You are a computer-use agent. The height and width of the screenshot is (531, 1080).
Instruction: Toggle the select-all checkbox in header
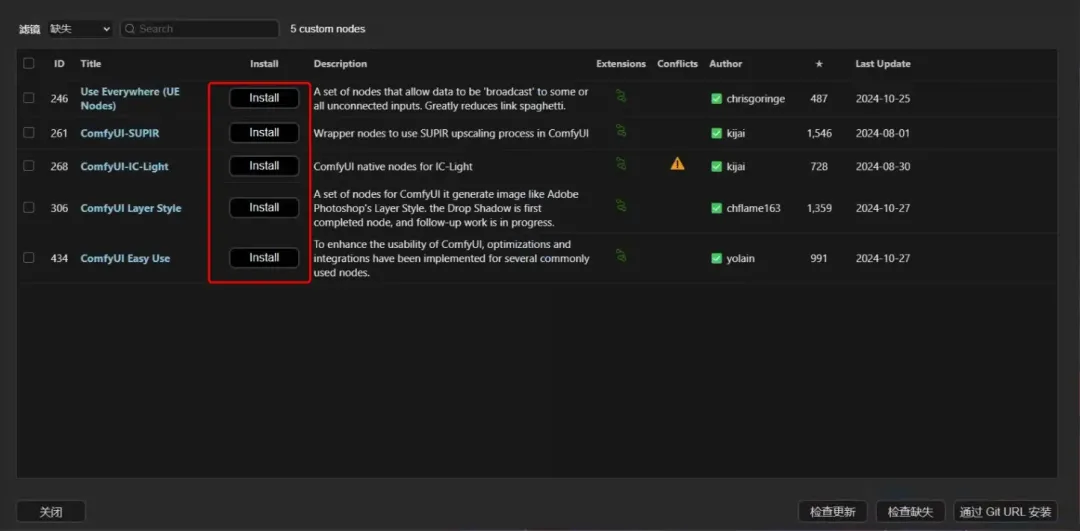28,63
